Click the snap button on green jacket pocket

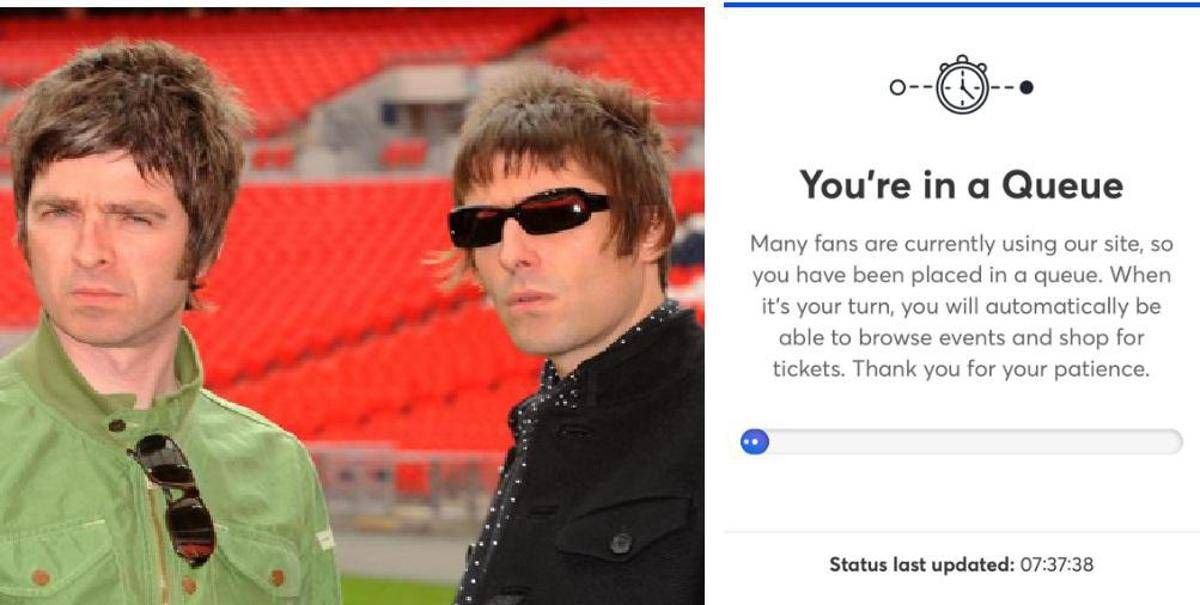[41, 577]
